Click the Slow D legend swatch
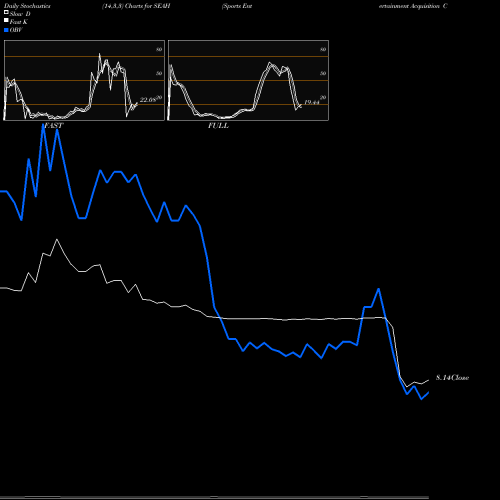The height and width of the screenshot is (500, 500). pos(6,13)
